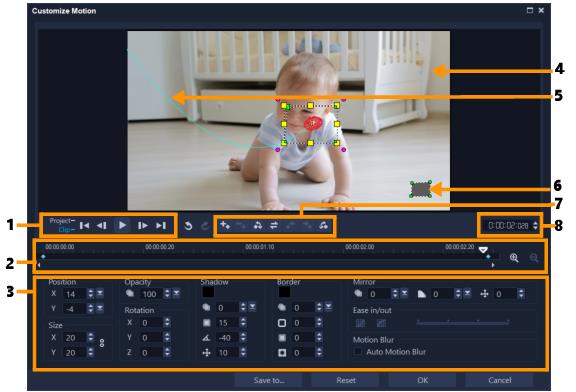
Task: Switch playback mode to Project
Action: click(60, 220)
